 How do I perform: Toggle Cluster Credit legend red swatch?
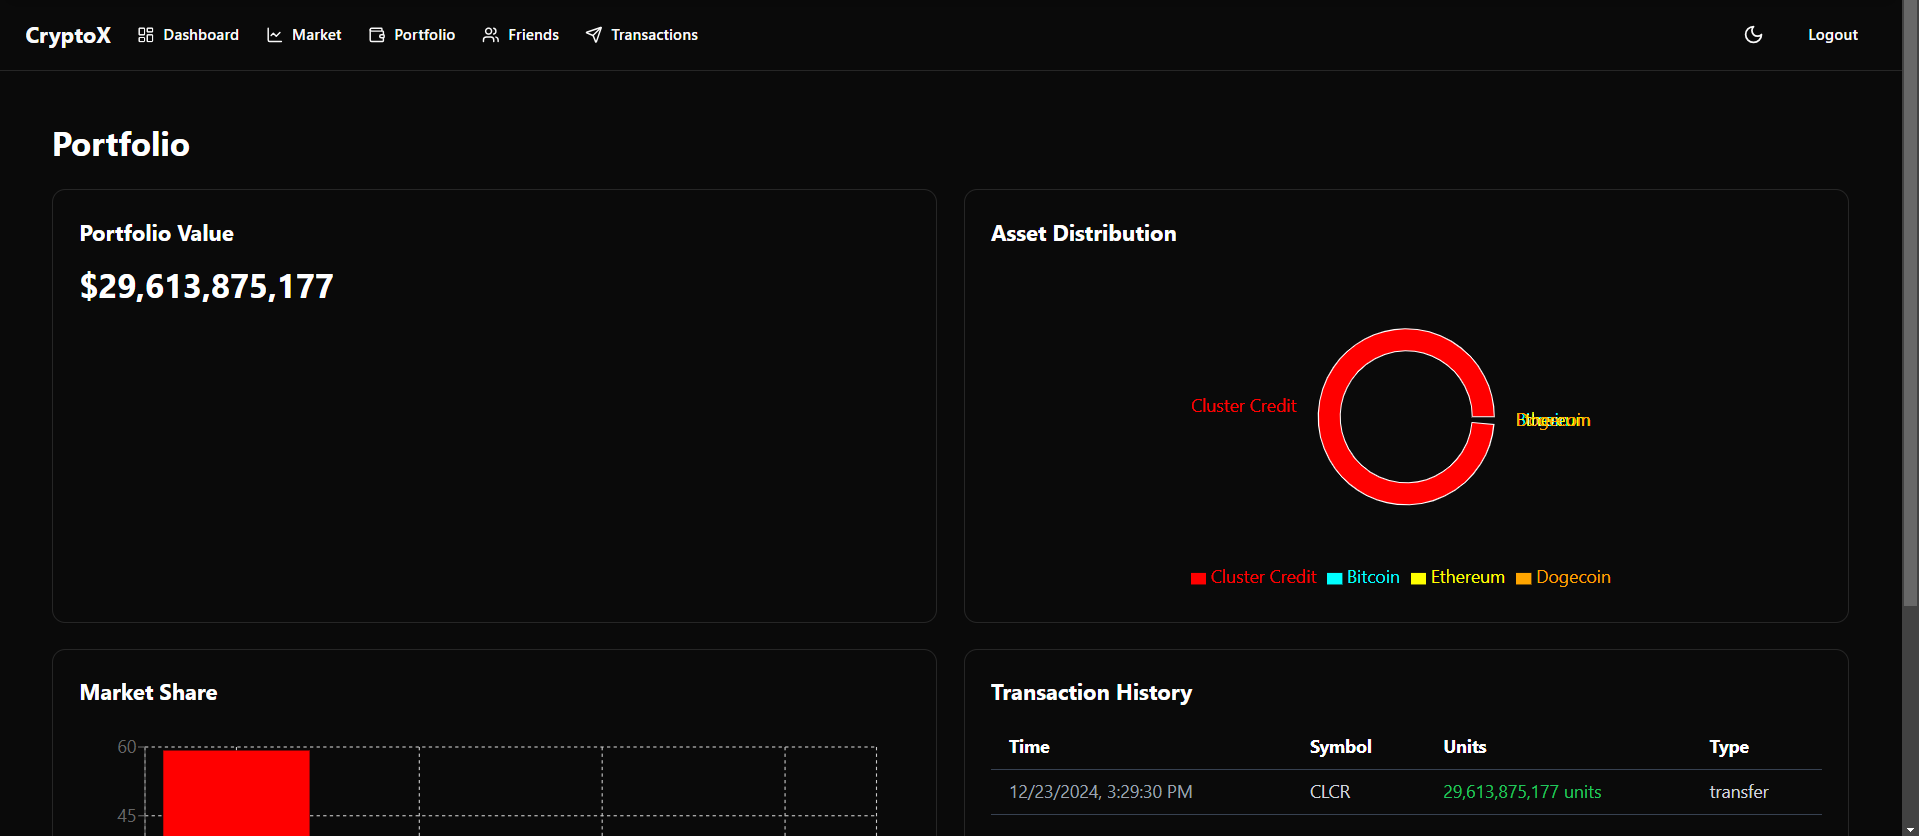tap(1198, 578)
